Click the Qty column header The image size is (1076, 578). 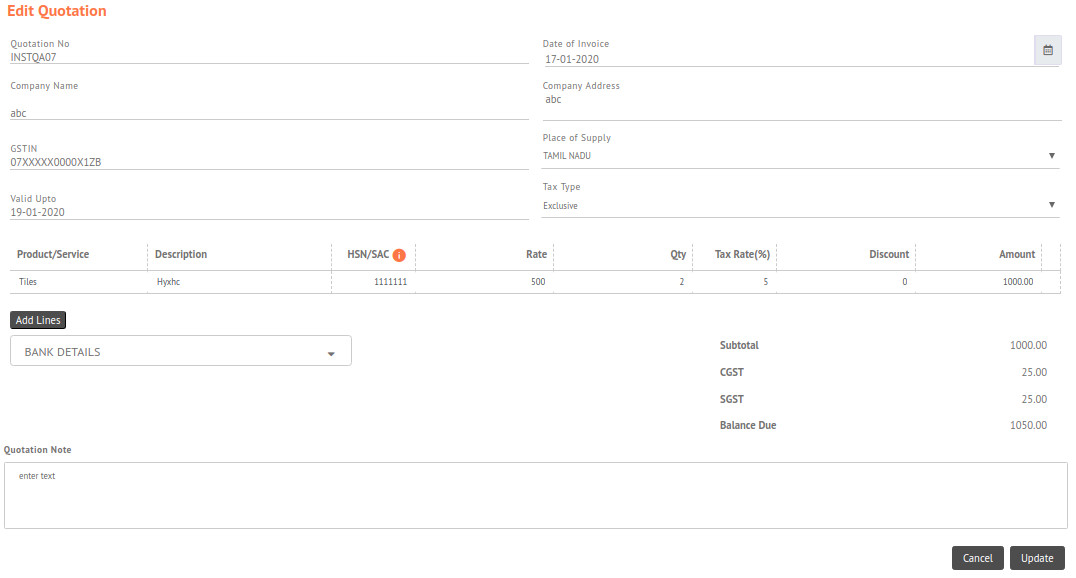tap(678, 255)
